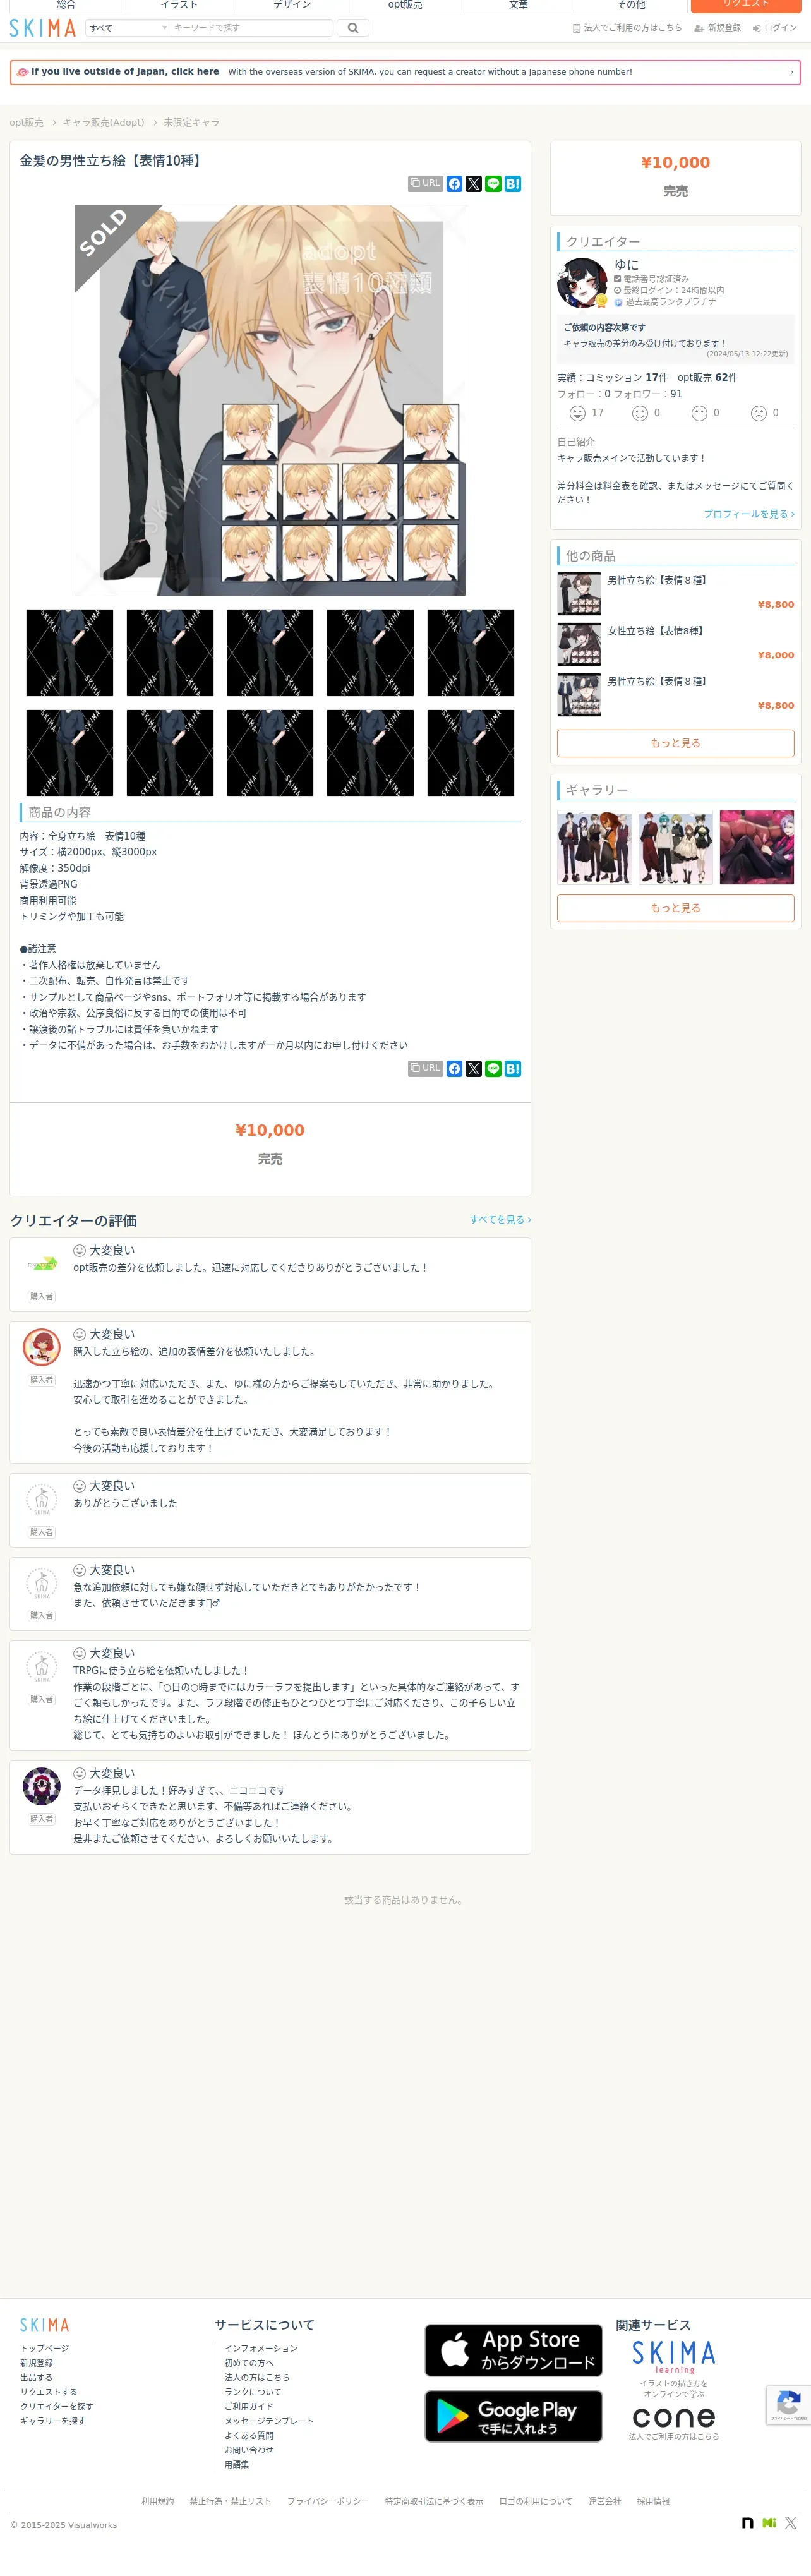The width and height of the screenshot is (811, 2576).
Task: Switch to the その他 tab
Action: [631, 5]
